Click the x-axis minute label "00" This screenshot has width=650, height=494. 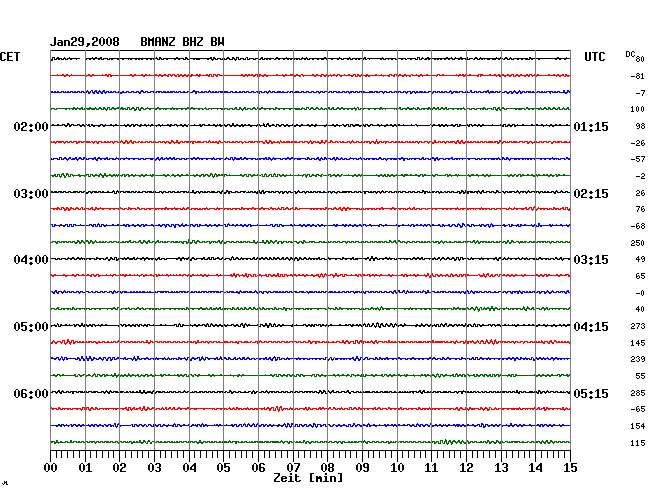51,468
